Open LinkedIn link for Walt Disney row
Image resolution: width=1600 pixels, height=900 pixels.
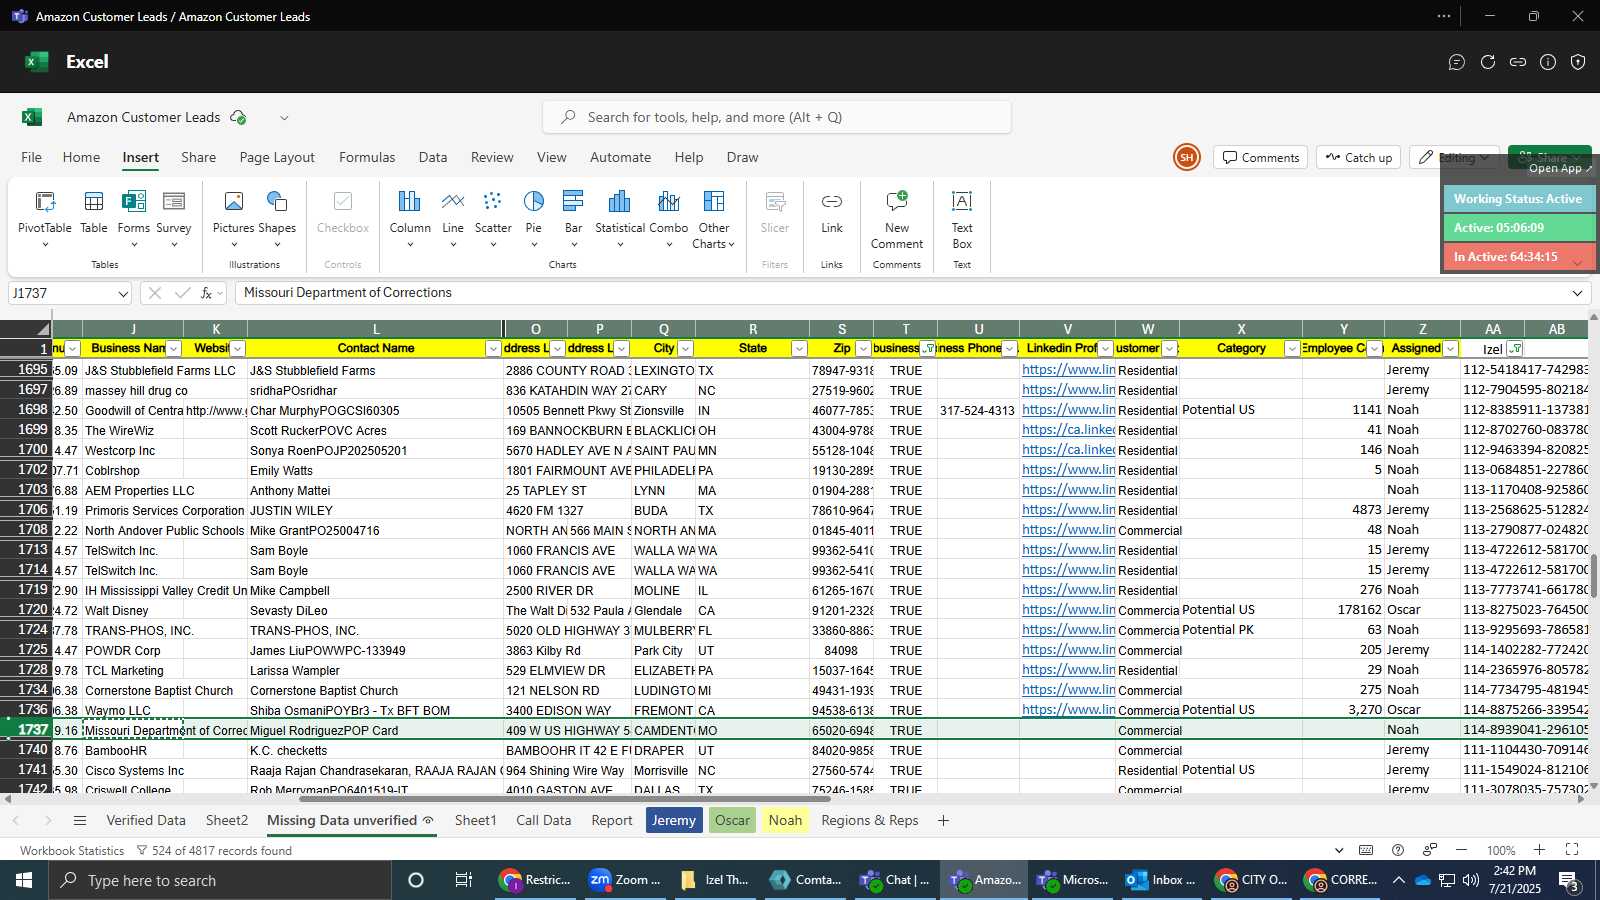pos(1068,610)
